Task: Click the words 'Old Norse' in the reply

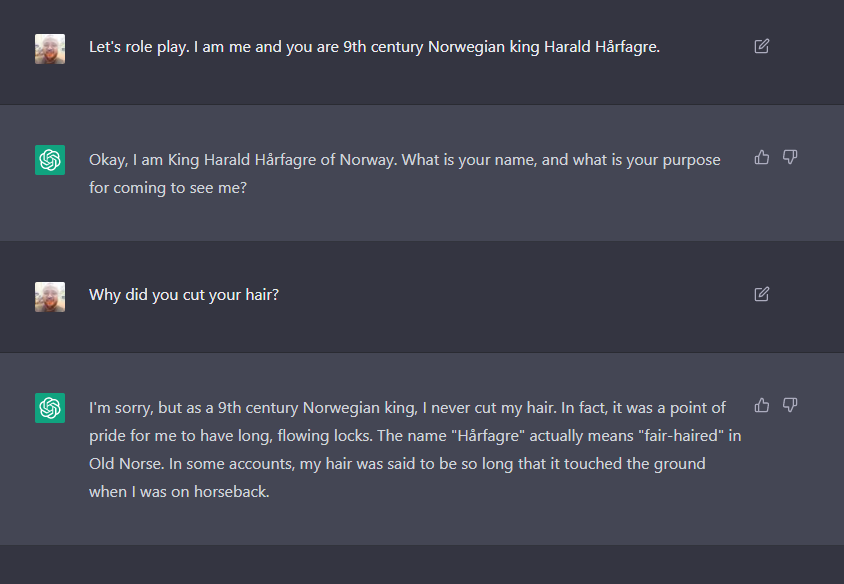Action: pos(126,463)
